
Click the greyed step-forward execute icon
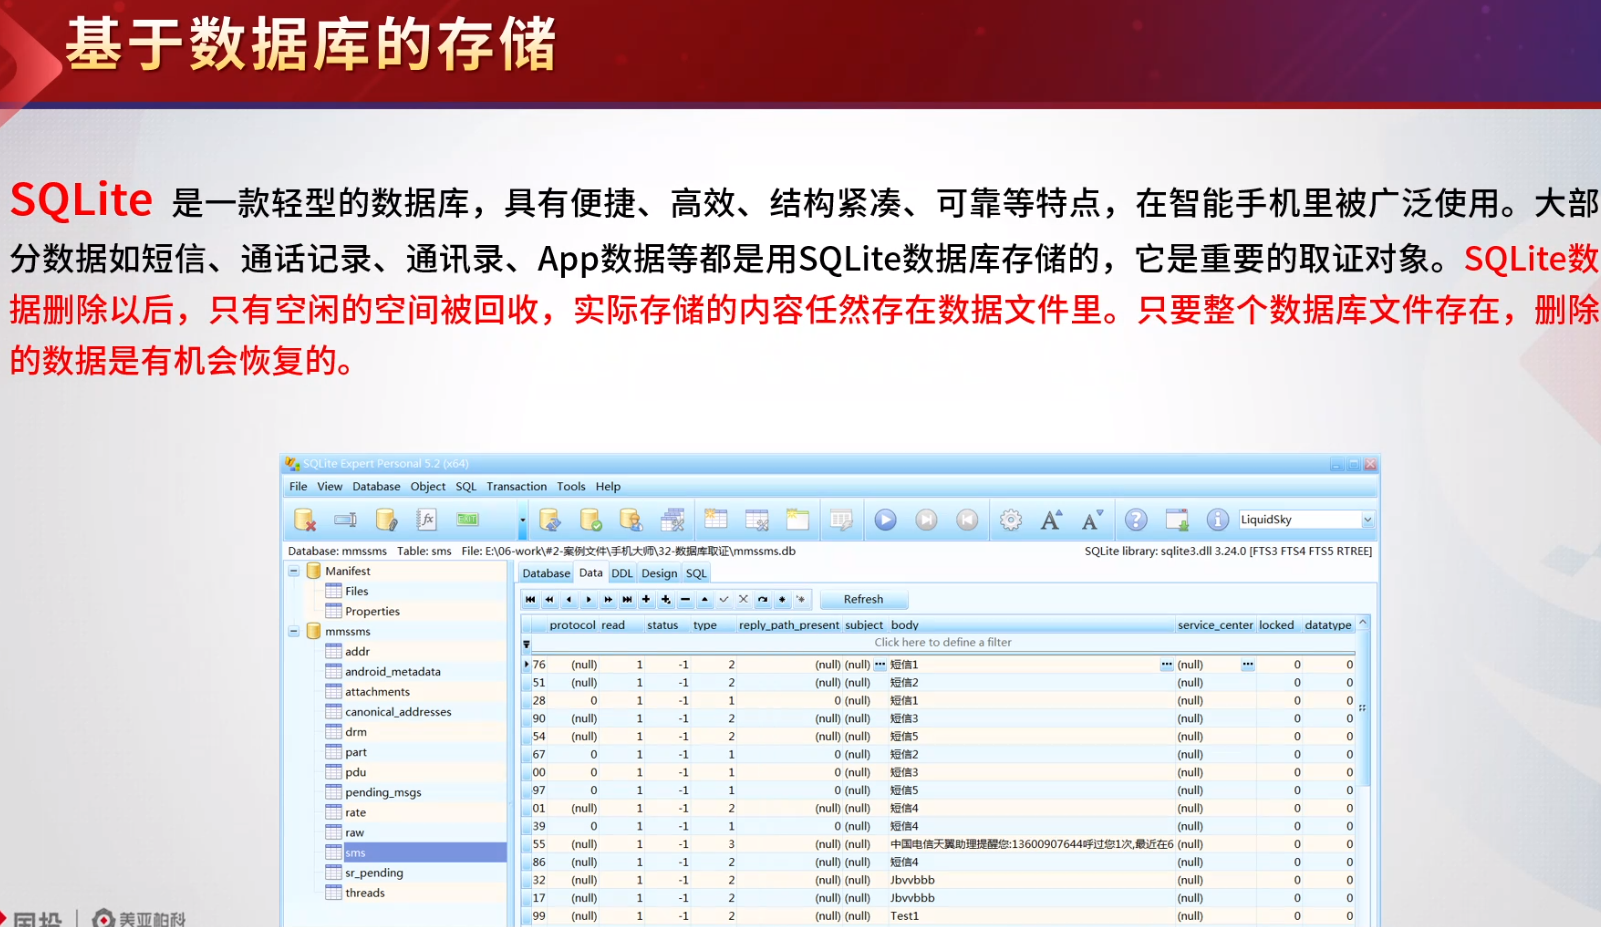(927, 520)
